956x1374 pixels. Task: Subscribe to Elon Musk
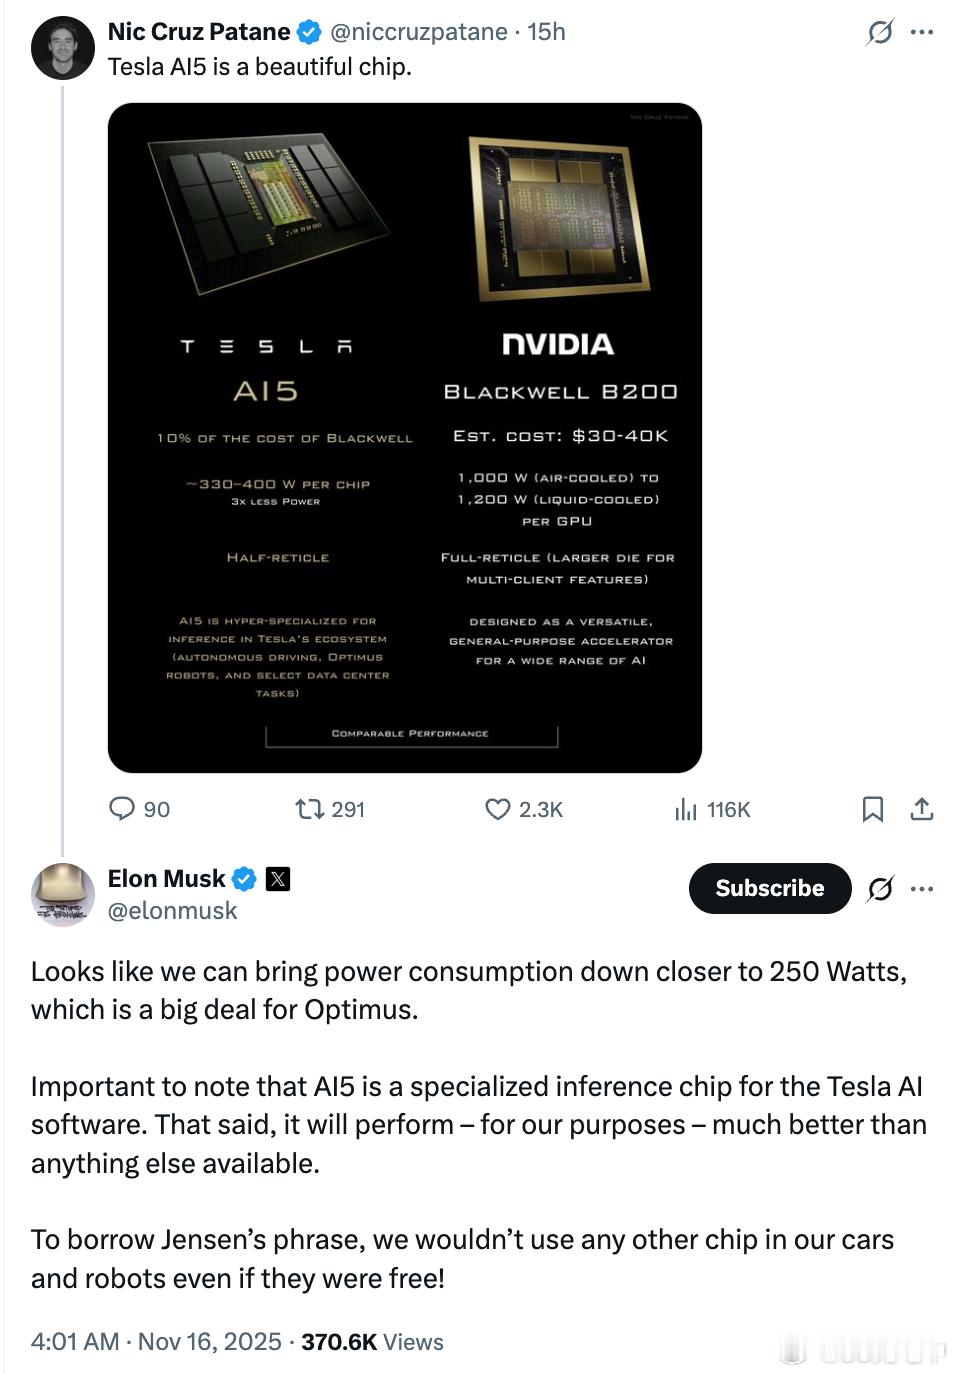[x=770, y=888]
